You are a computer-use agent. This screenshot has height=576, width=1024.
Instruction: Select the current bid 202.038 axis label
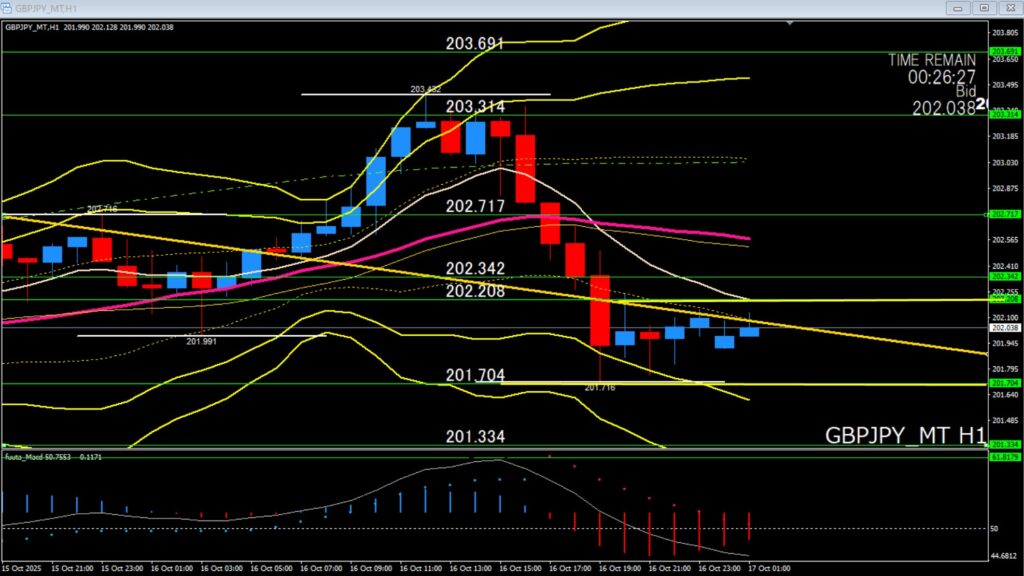point(1004,327)
